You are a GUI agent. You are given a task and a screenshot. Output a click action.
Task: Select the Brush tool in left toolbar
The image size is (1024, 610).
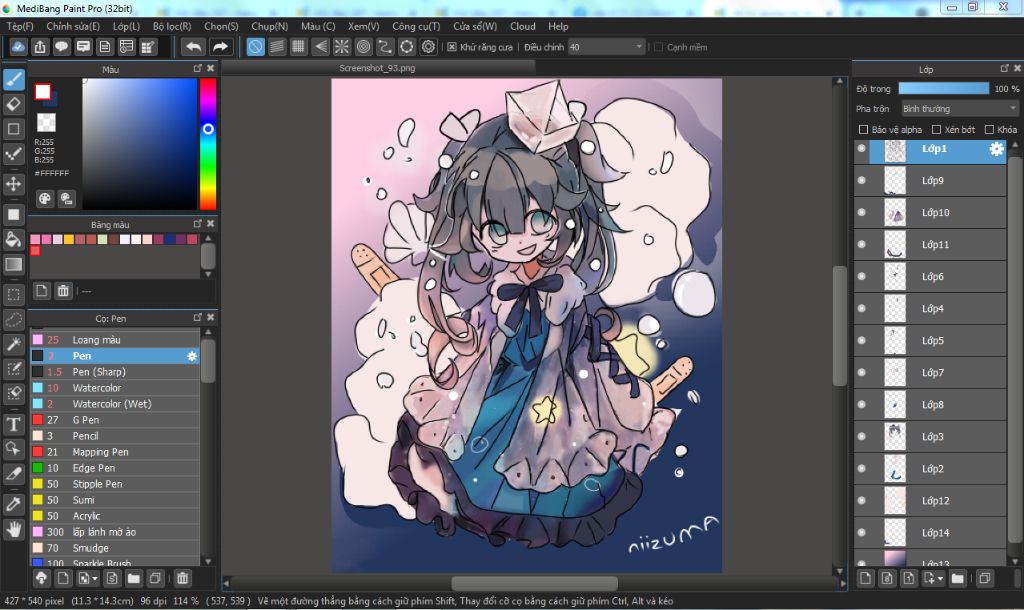click(x=14, y=80)
